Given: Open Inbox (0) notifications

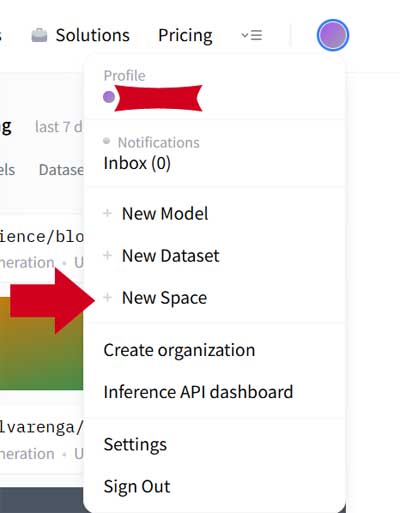Looking at the screenshot, I should pyautogui.click(x=137, y=163).
